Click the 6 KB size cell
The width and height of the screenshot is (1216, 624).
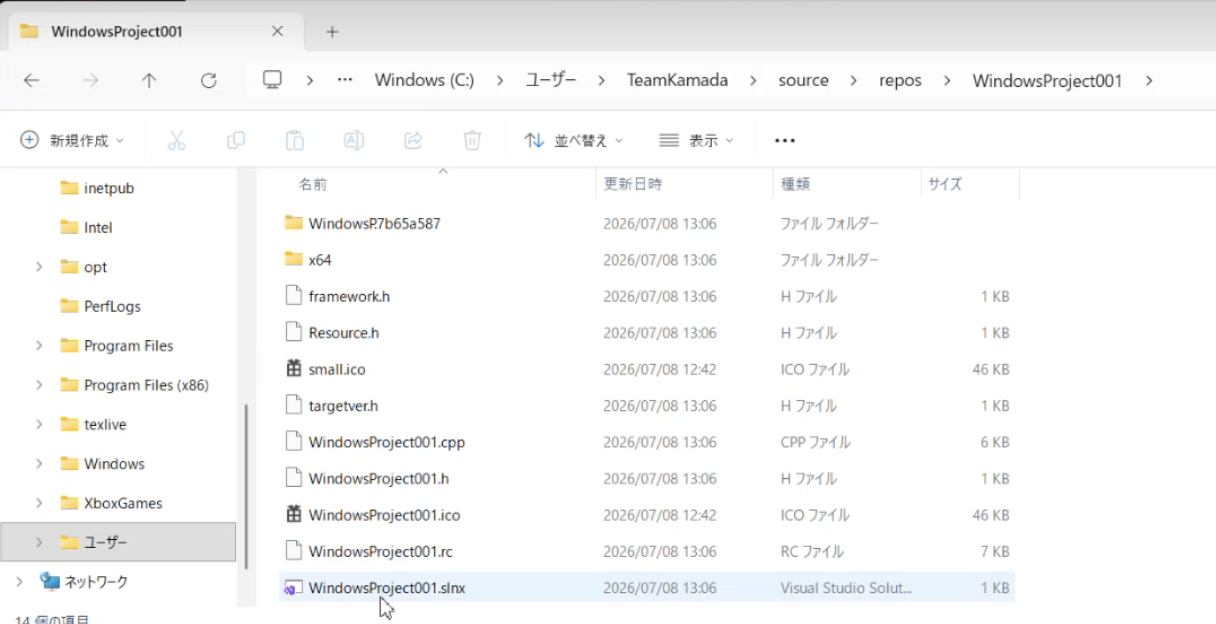tap(994, 442)
